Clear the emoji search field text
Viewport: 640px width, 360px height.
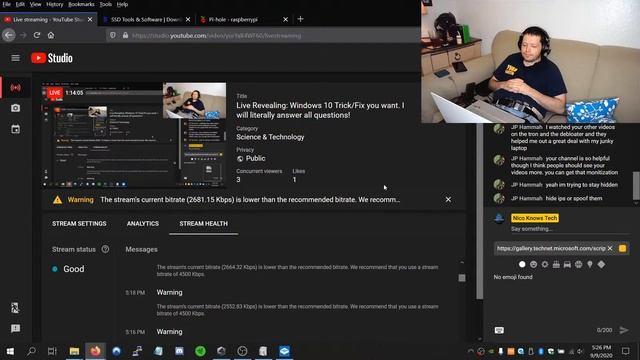click(x=610, y=248)
